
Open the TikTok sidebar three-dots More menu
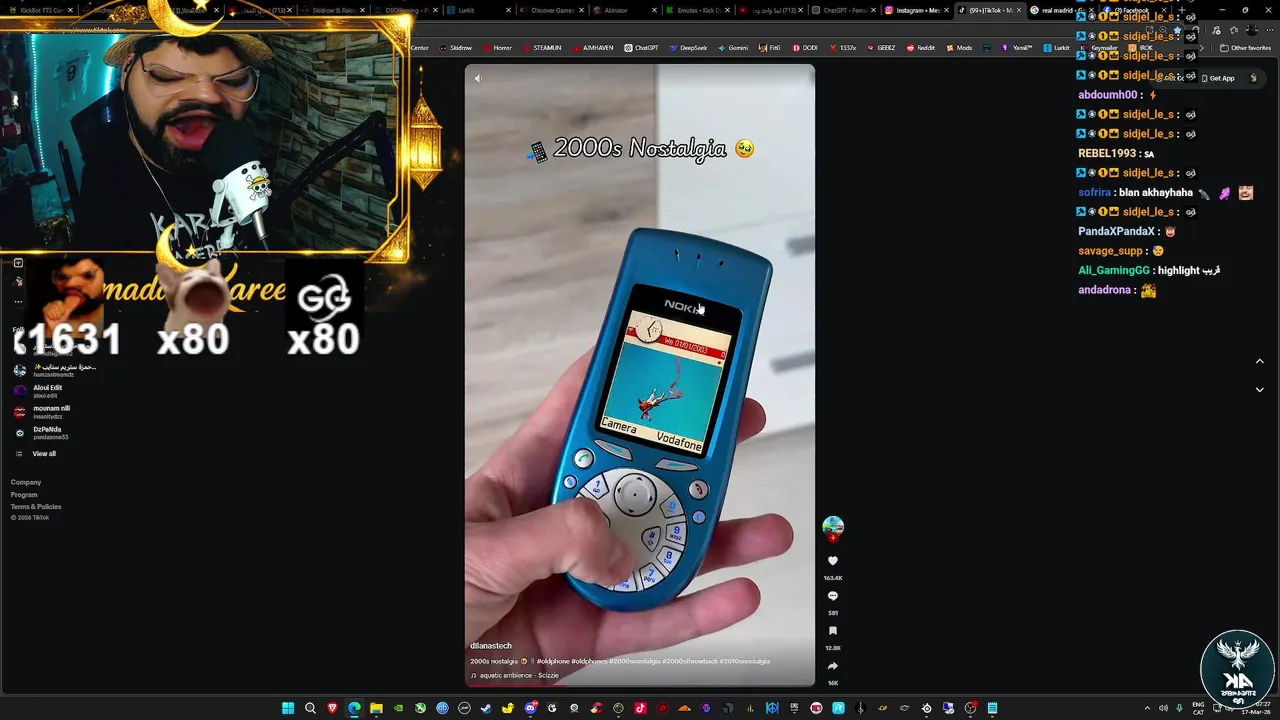[x=18, y=301]
